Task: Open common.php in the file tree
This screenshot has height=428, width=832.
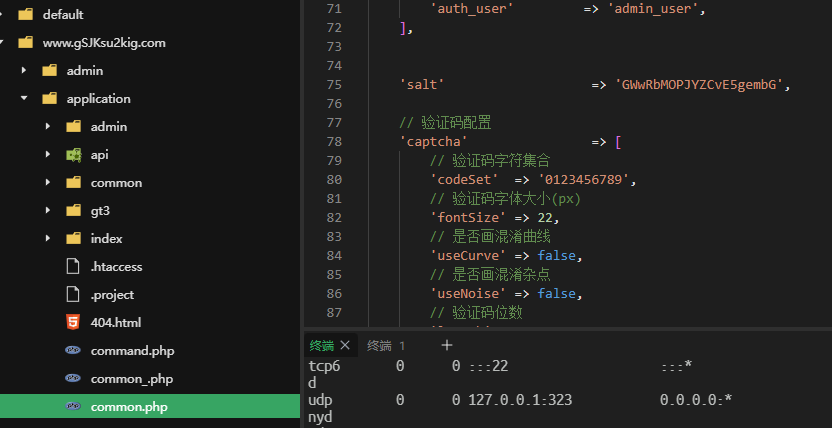Action: 129,407
